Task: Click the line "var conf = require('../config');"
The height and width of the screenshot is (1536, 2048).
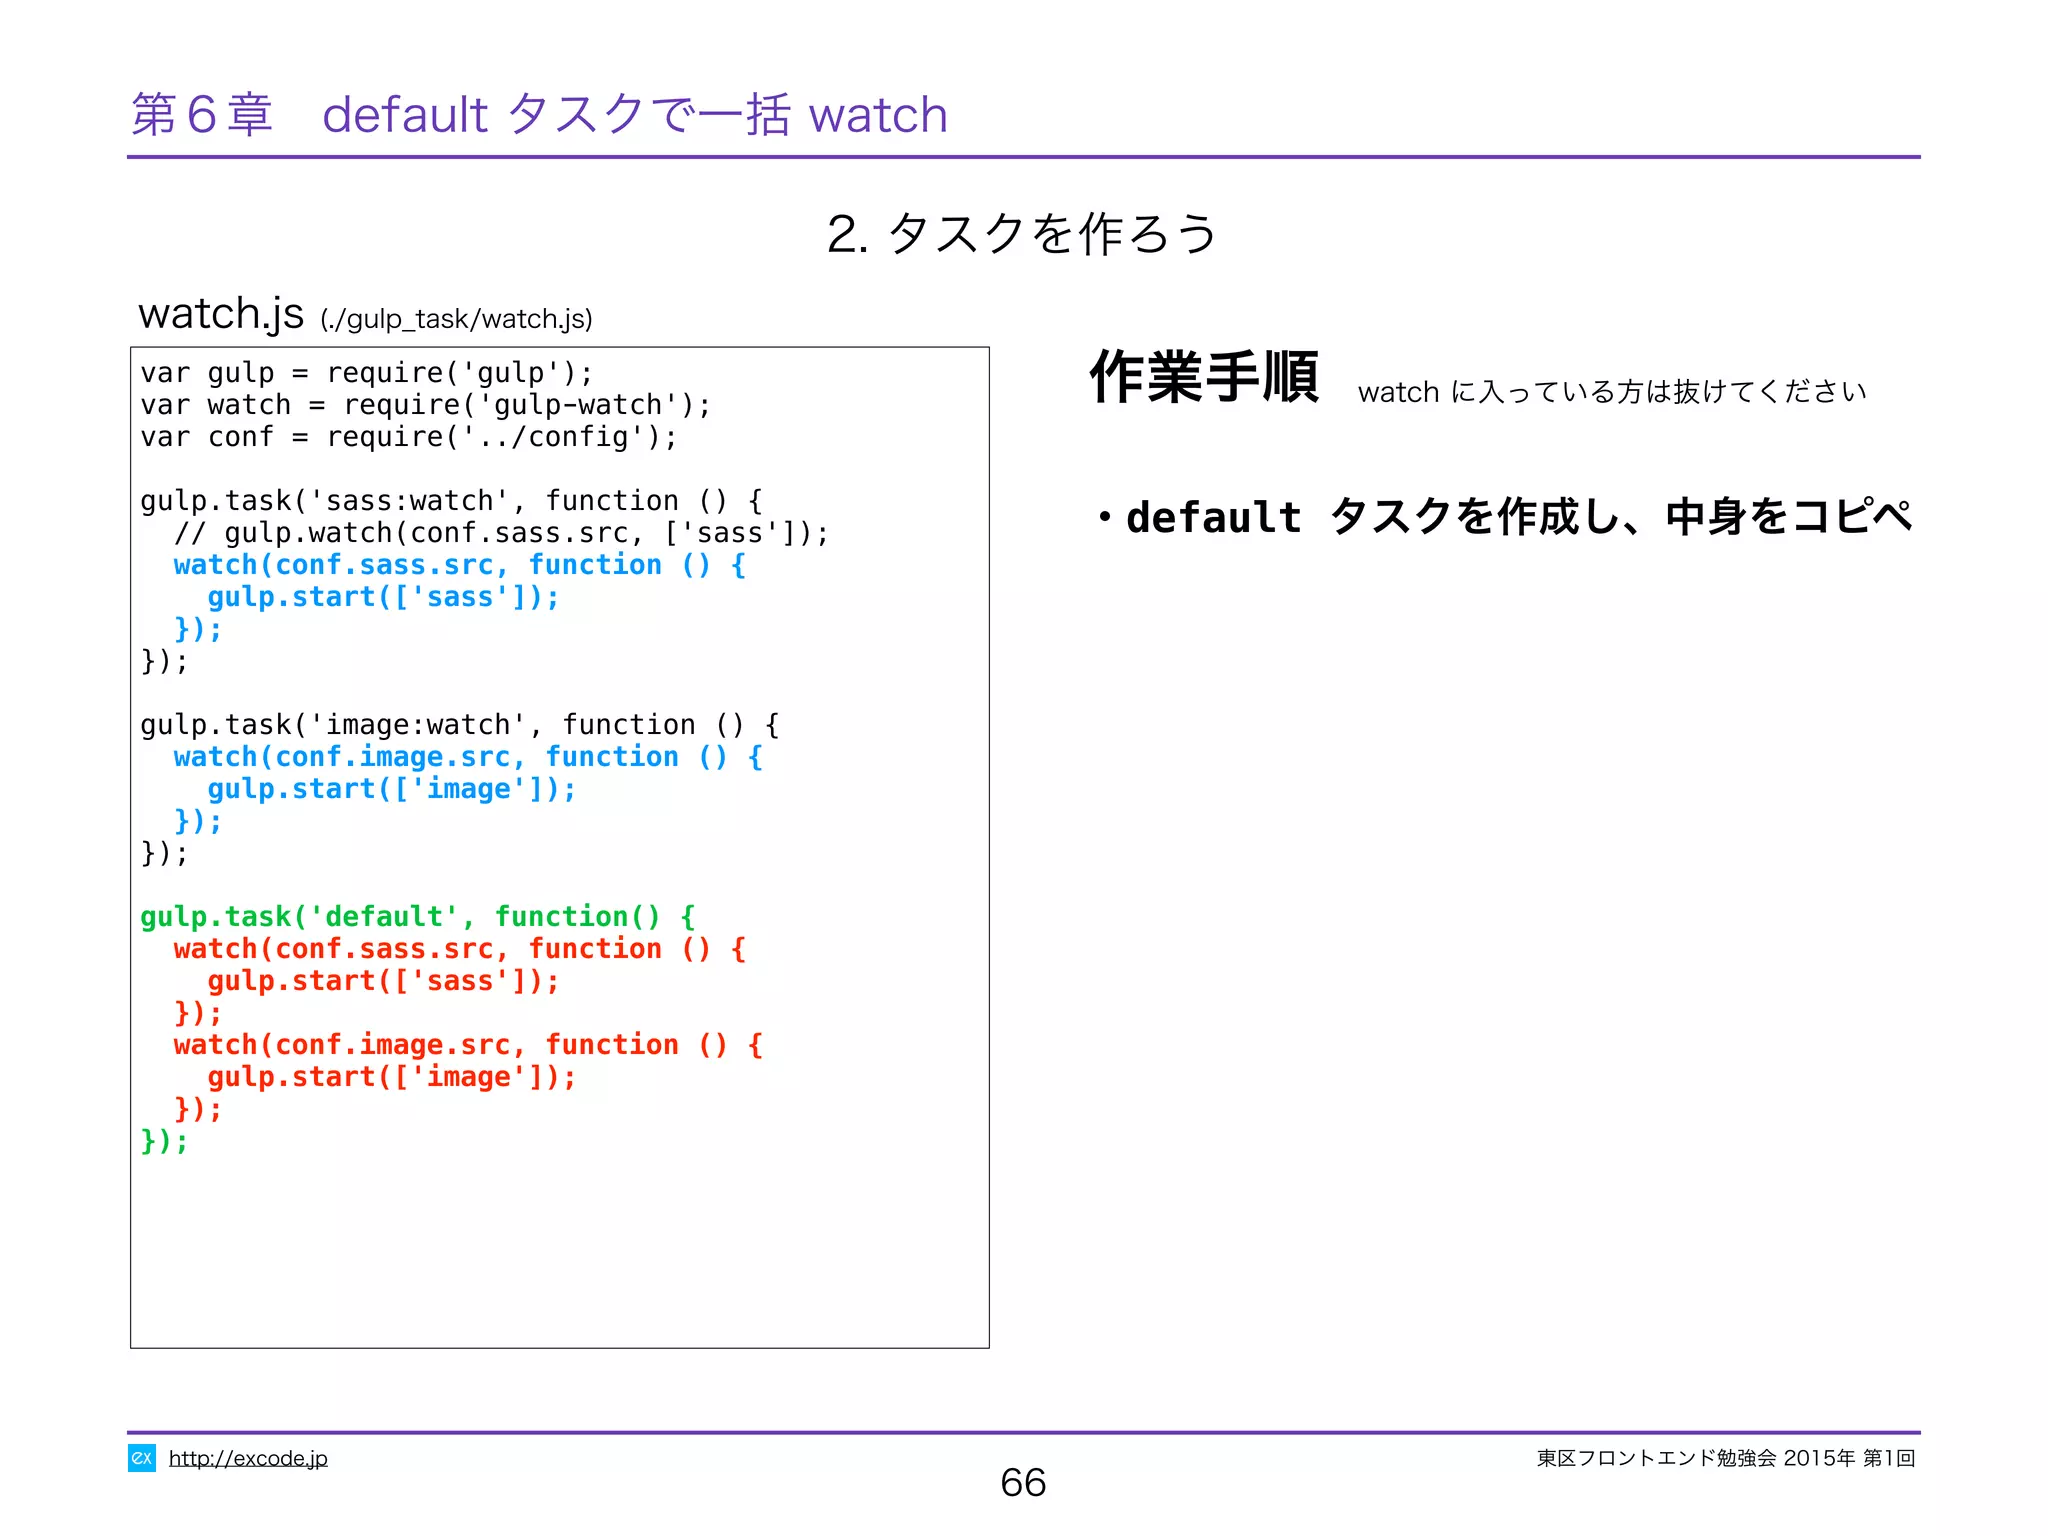Action: click(409, 437)
